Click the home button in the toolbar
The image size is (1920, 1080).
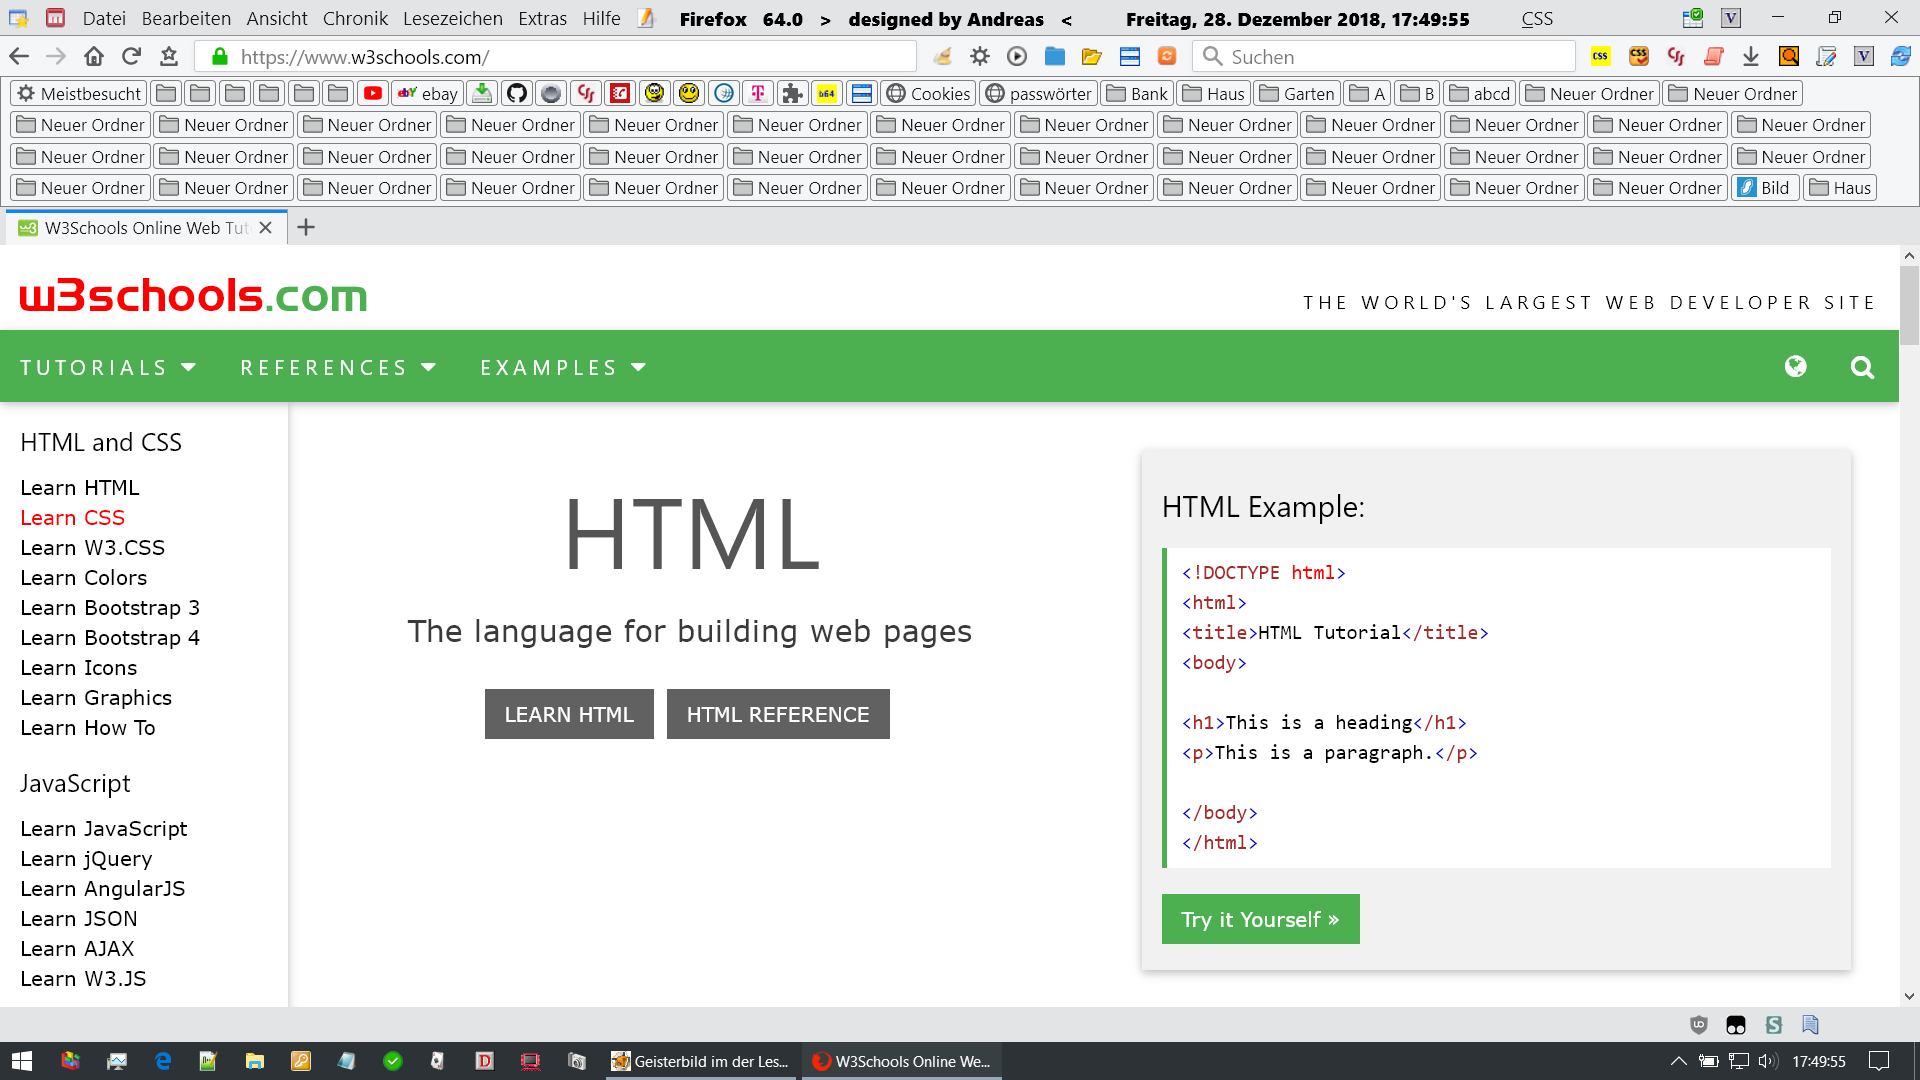click(x=93, y=57)
